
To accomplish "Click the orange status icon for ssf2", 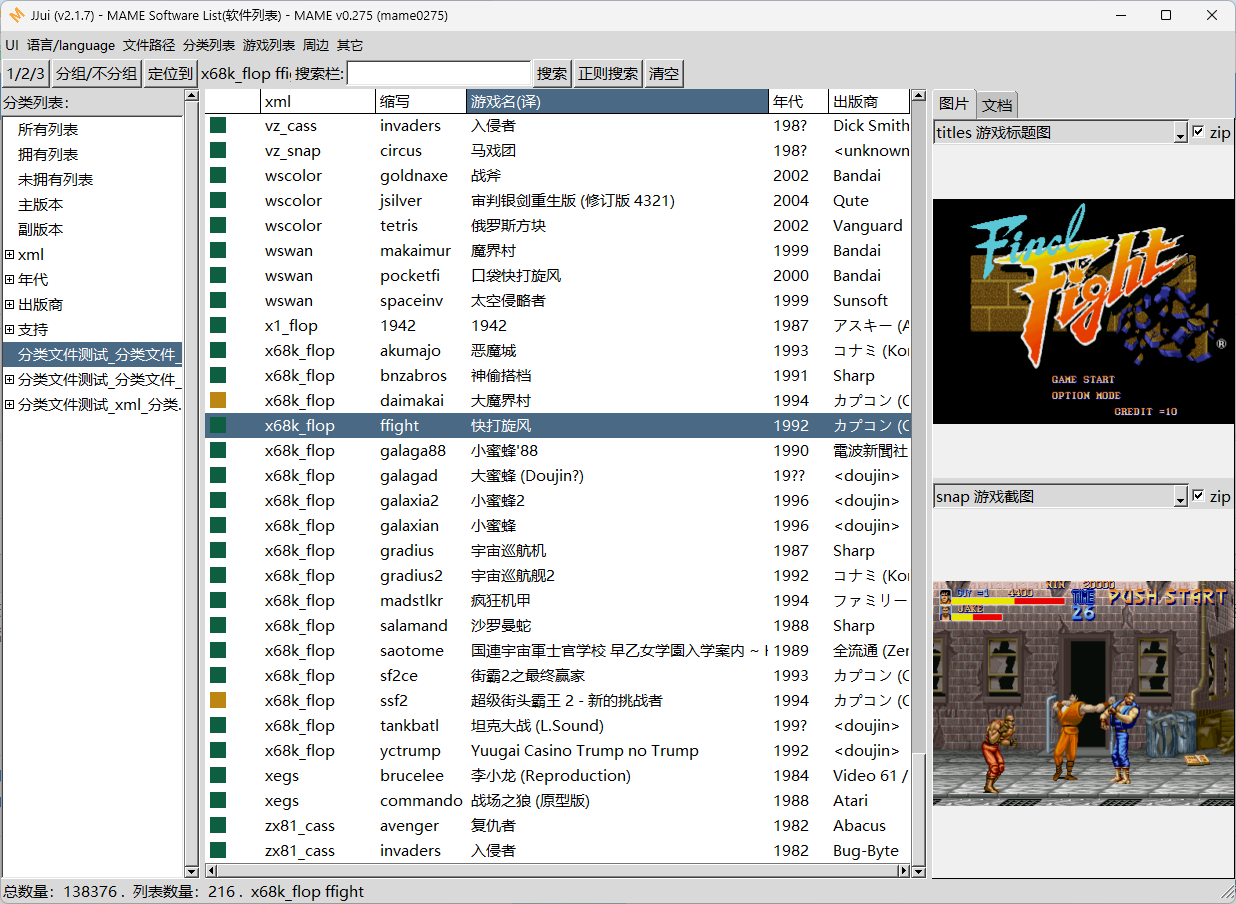I will (217, 700).
